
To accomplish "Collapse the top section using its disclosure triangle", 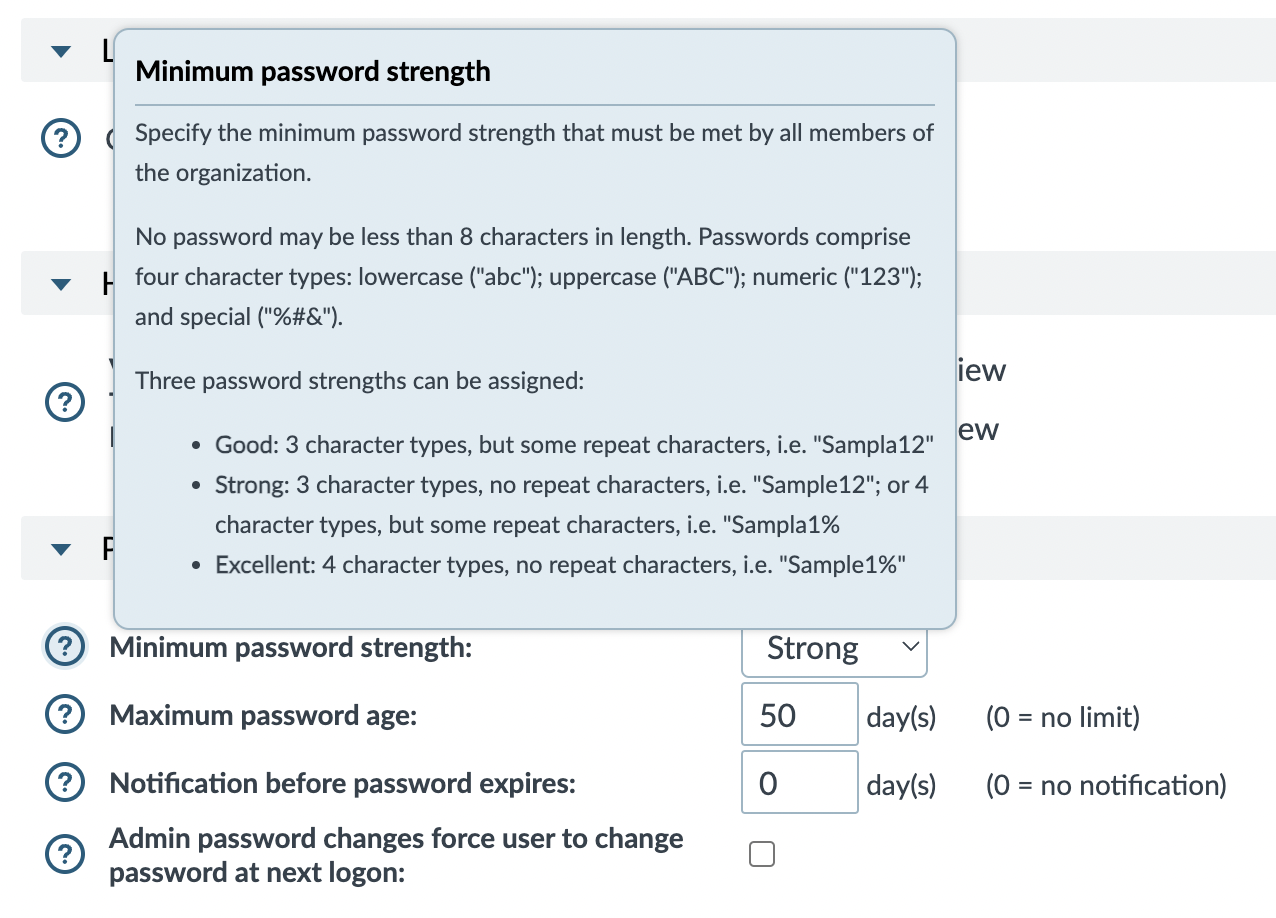I will coord(60,51).
